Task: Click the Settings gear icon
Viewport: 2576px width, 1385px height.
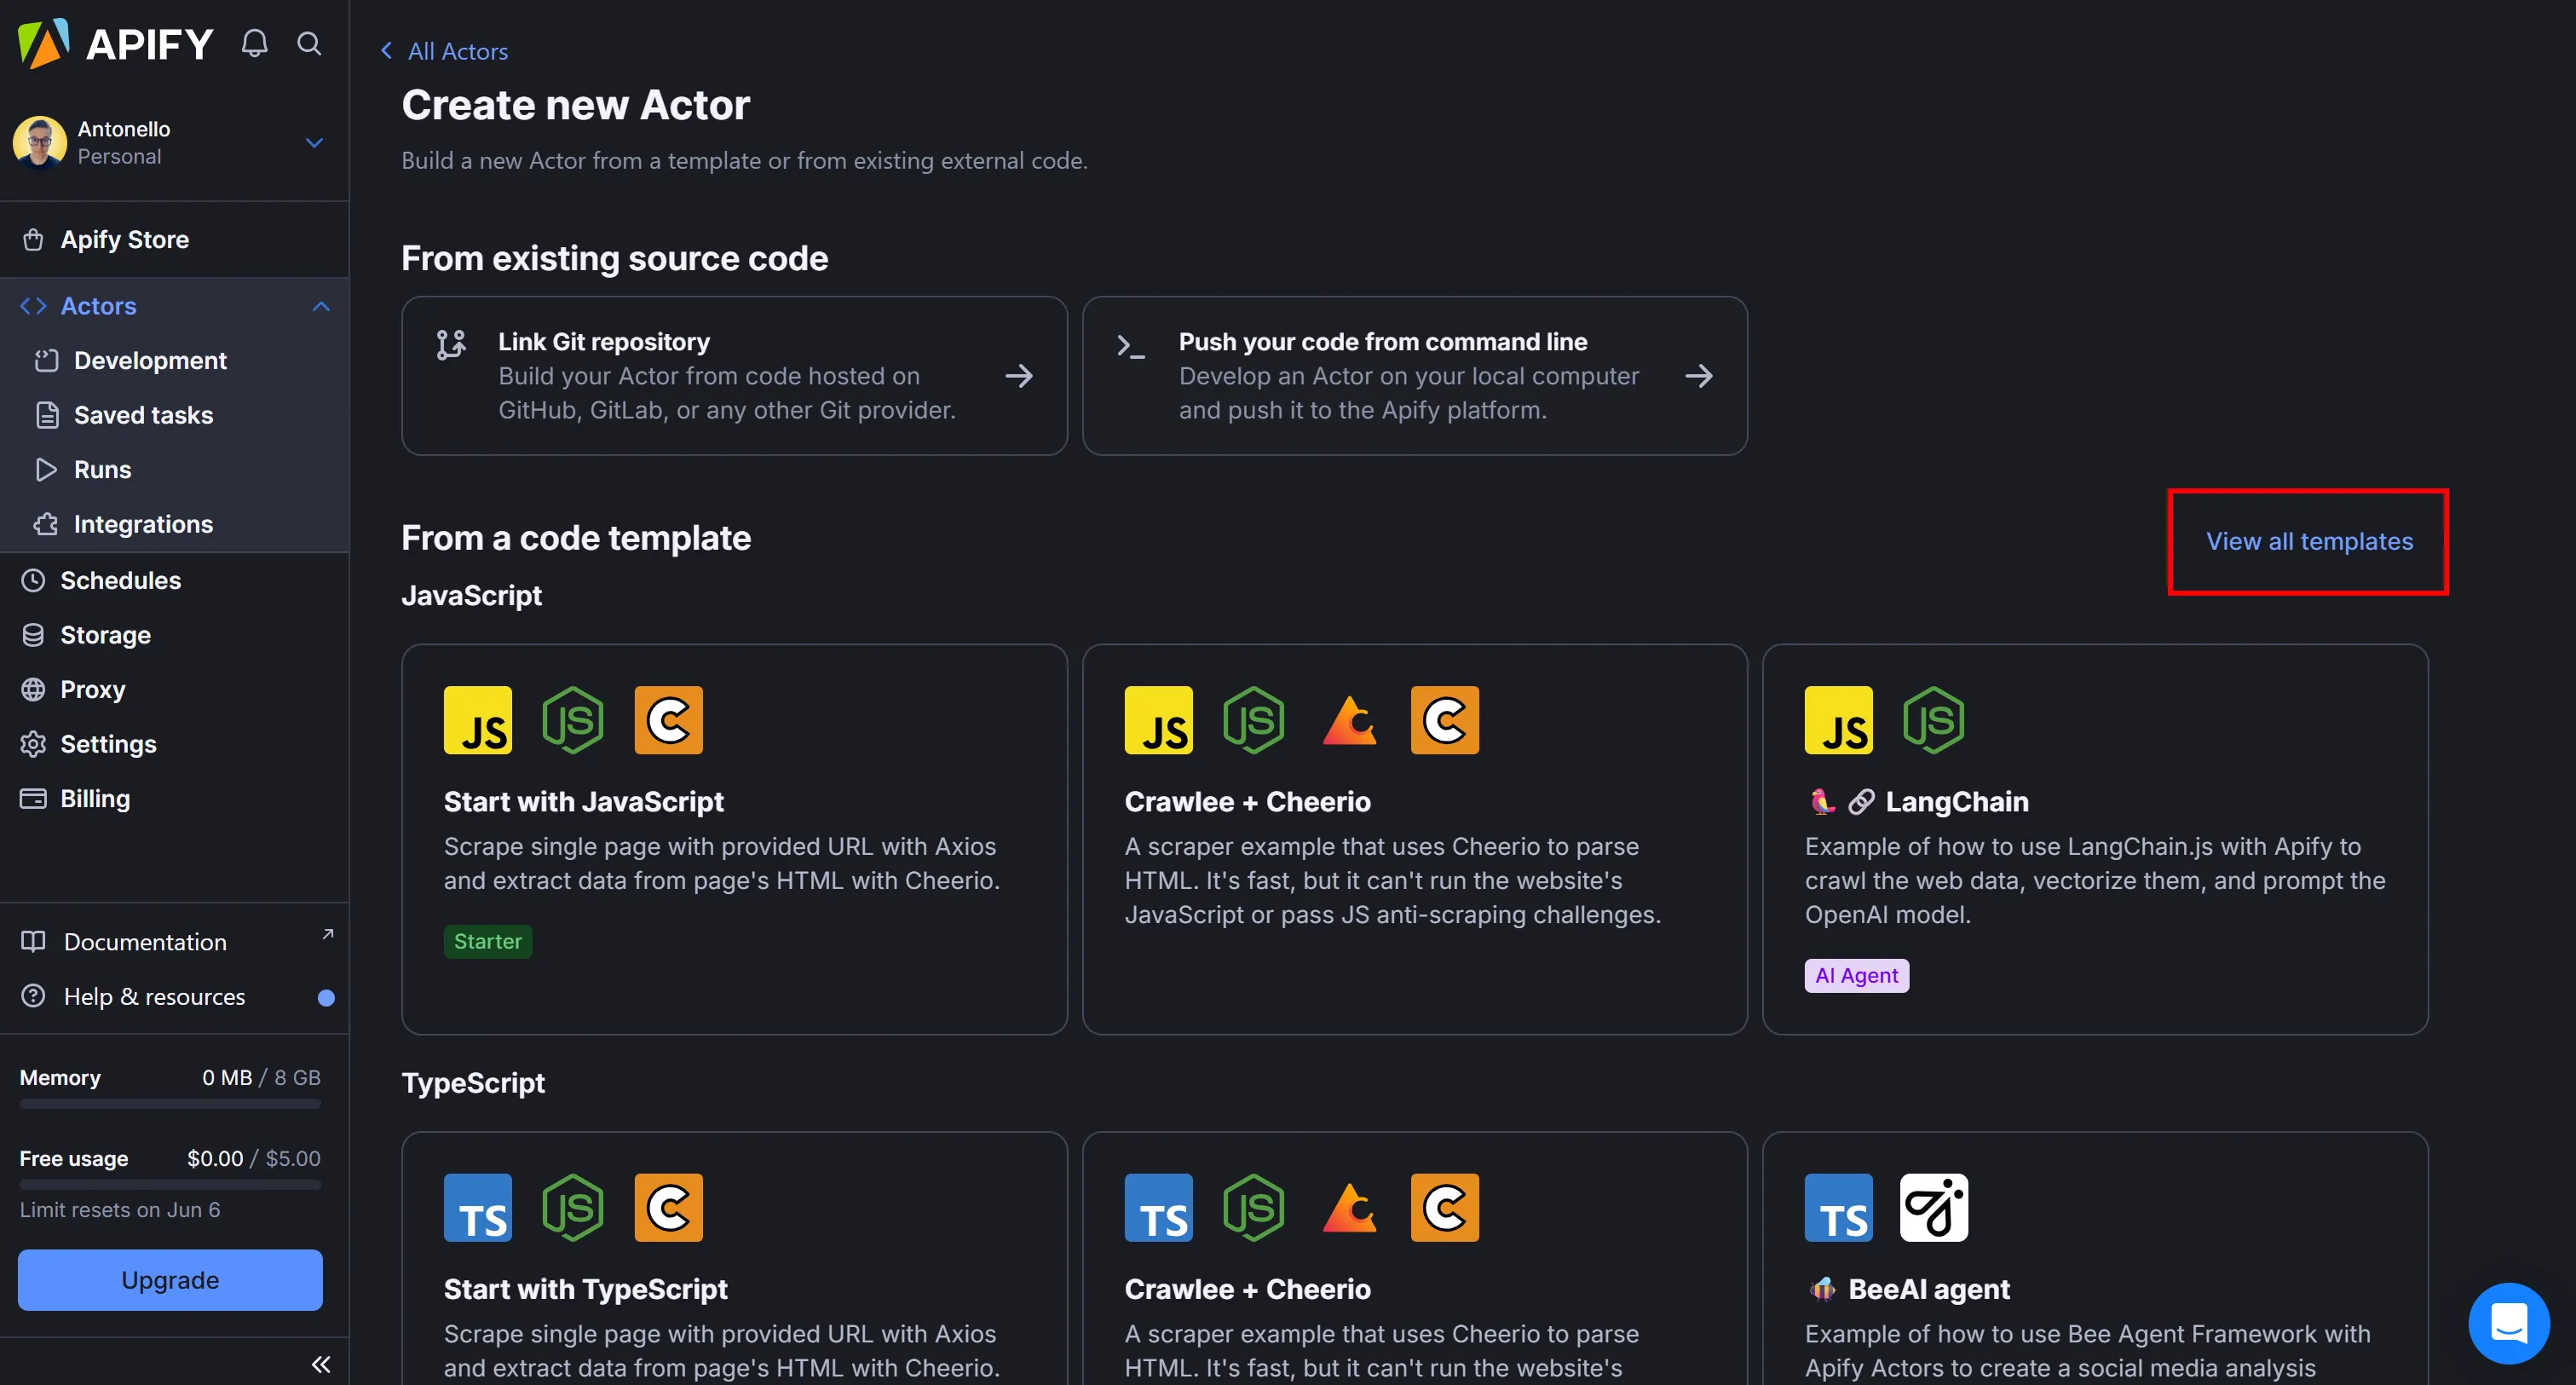Action: pyautogui.click(x=33, y=744)
